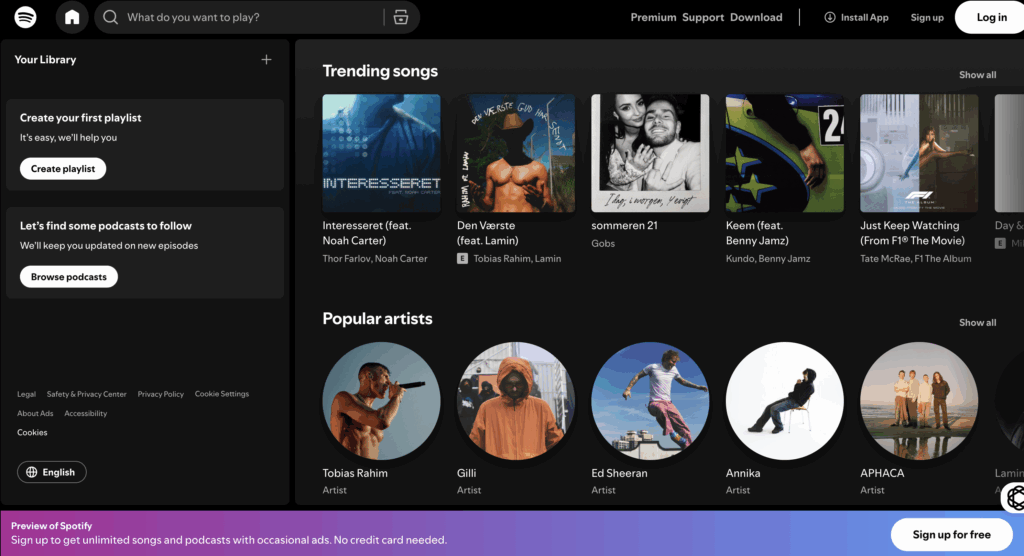
Task: Click Install App
Action: click(x=856, y=18)
